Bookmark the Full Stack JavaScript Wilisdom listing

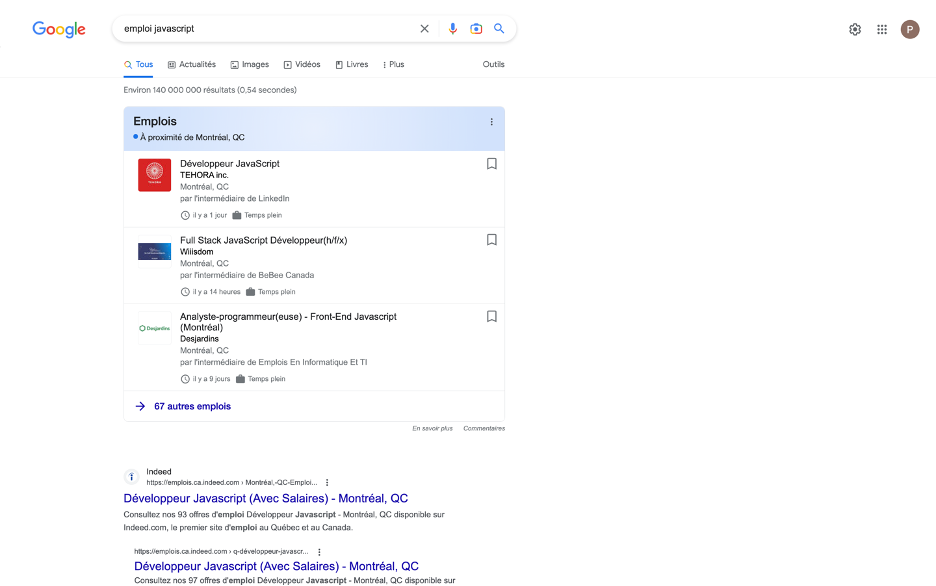[491, 239]
